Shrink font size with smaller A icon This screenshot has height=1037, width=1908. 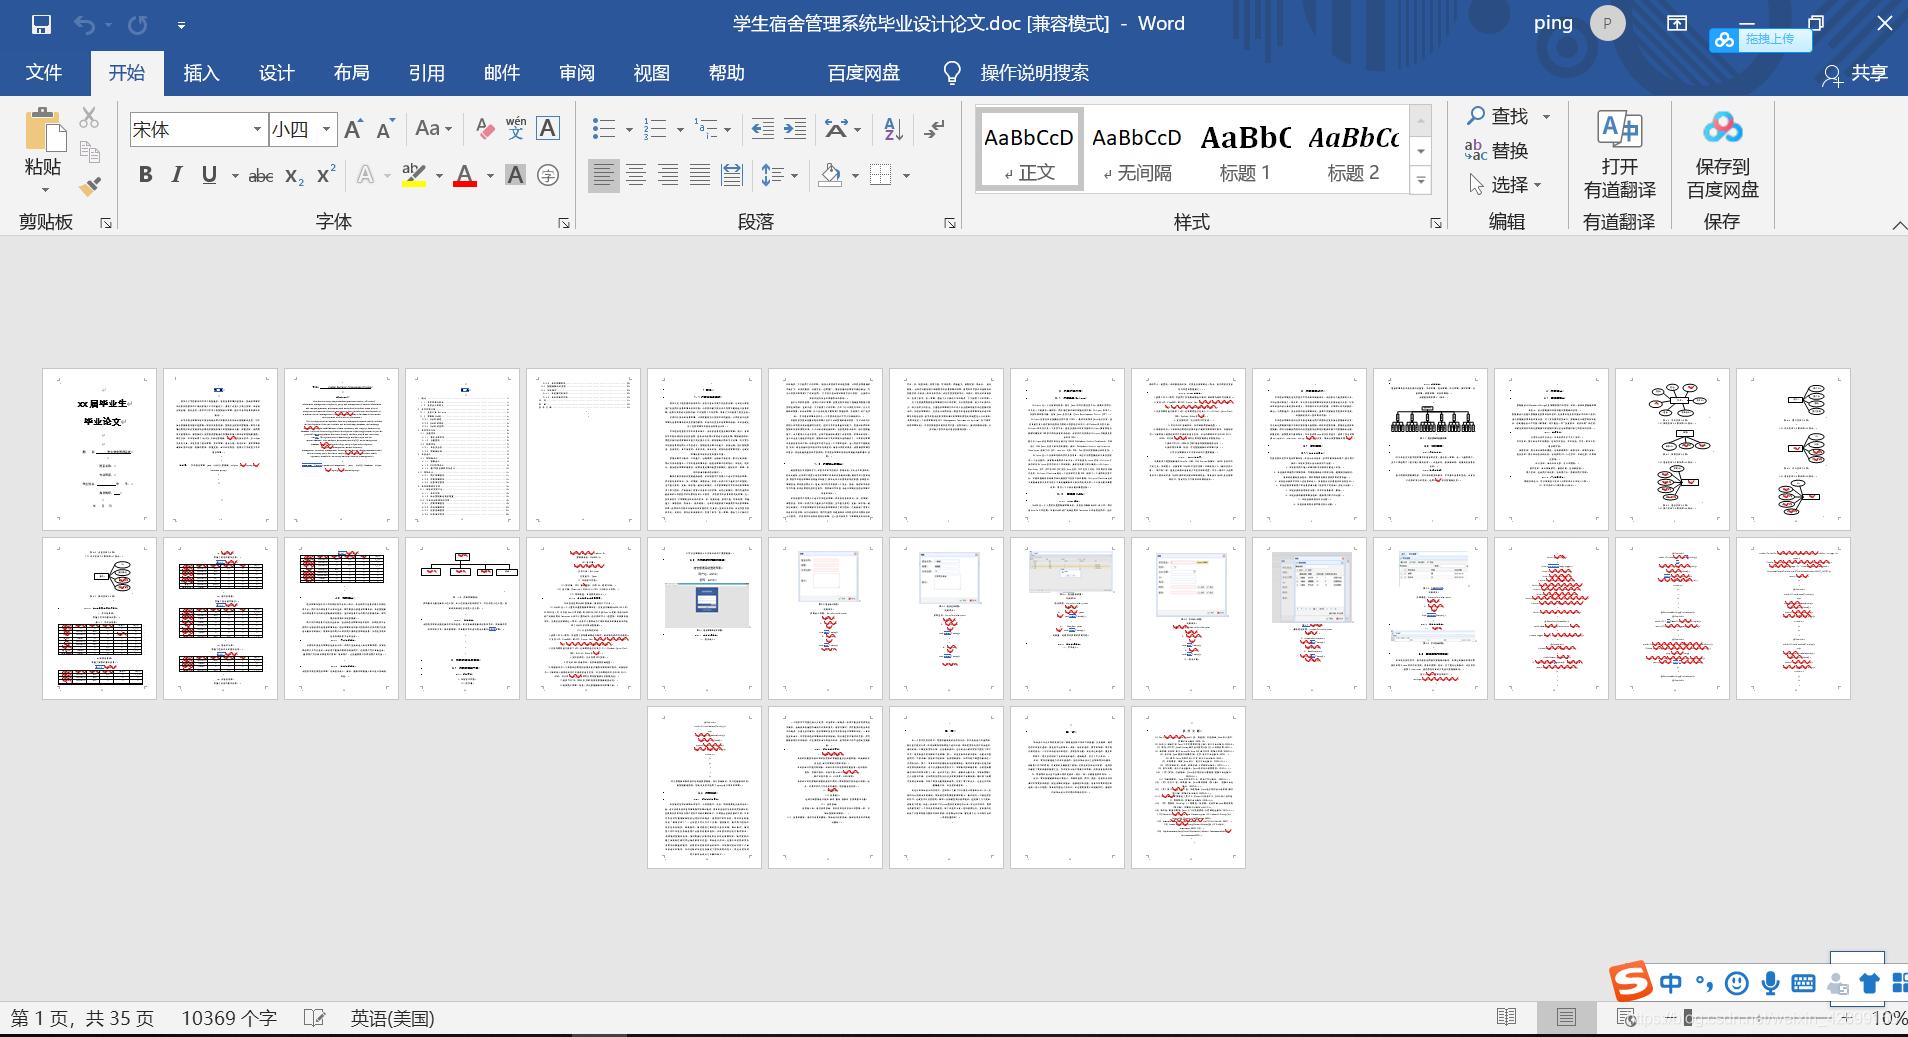(385, 129)
